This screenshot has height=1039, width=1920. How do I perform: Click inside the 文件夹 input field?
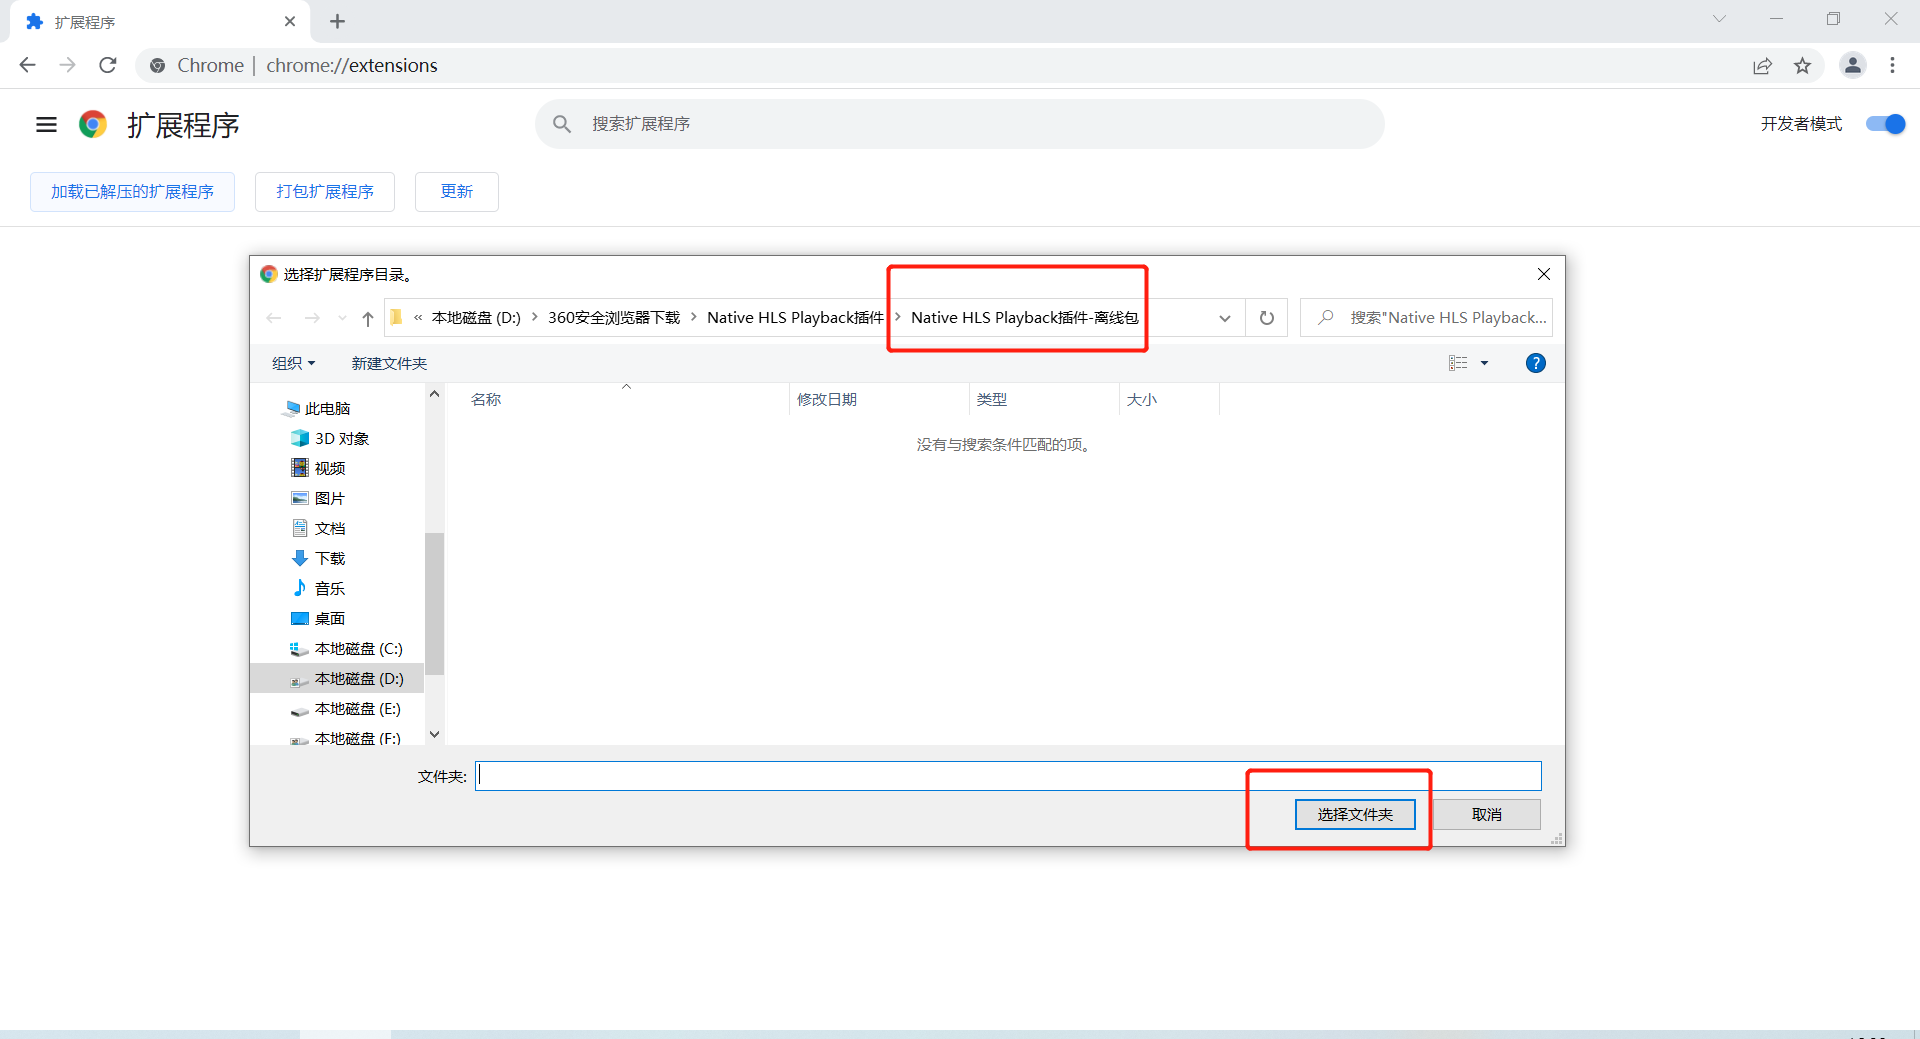click(900, 774)
